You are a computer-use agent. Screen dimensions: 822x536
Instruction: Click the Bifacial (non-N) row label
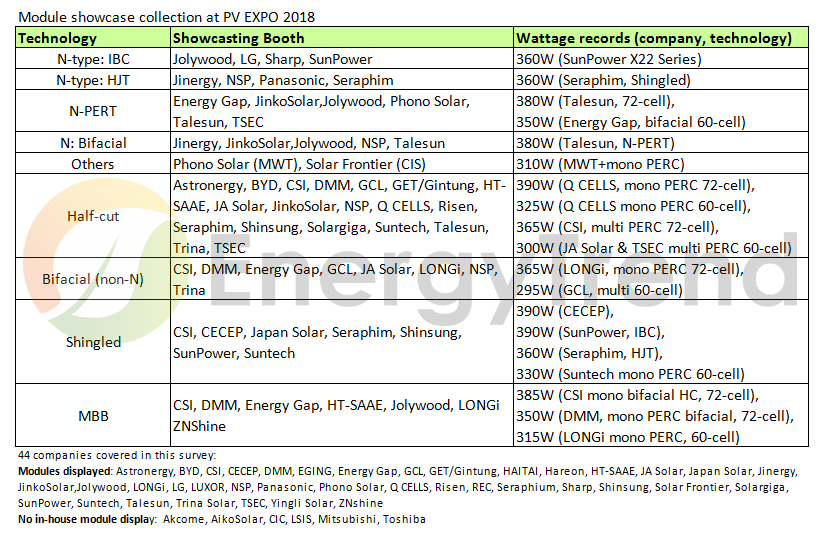(93, 279)
